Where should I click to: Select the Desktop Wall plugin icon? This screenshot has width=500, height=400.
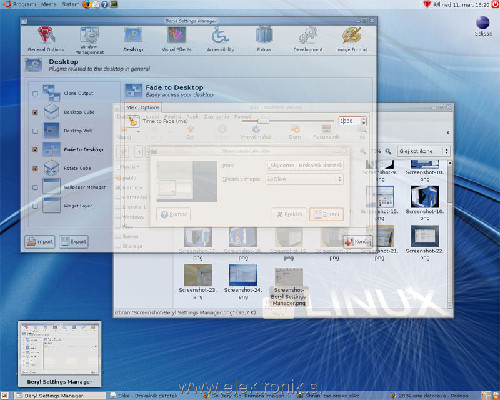(51, 130)
